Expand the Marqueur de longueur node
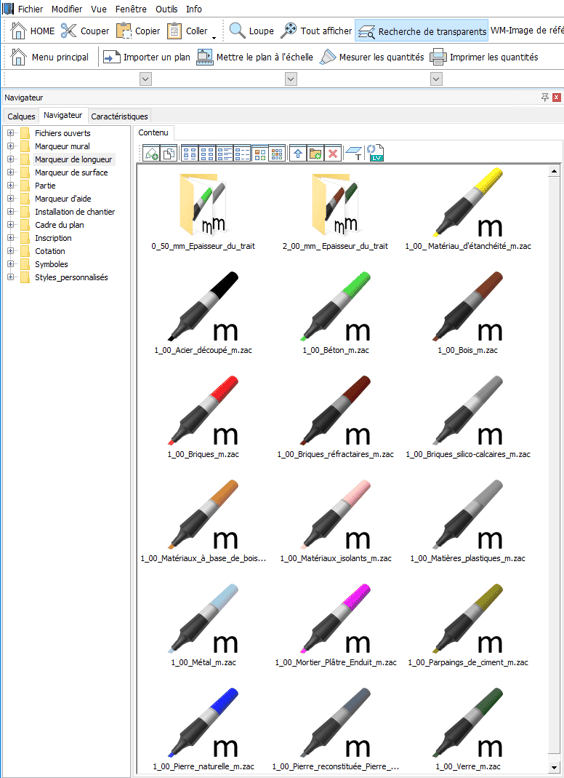Screen dimensions: 564x778 pyautogui.click(x=10, y=159)
